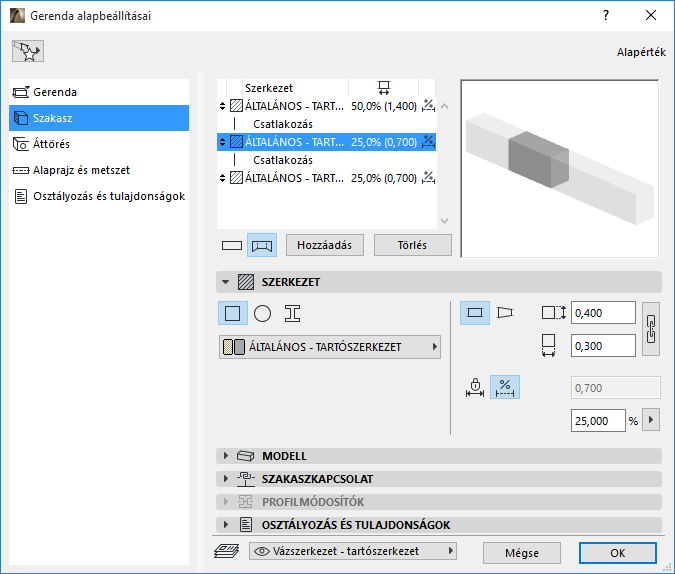Click the percentage-length icon on highlighted row
Image resolution: width=675 pixels, height=574 pixels.
[x=428, y=142]
